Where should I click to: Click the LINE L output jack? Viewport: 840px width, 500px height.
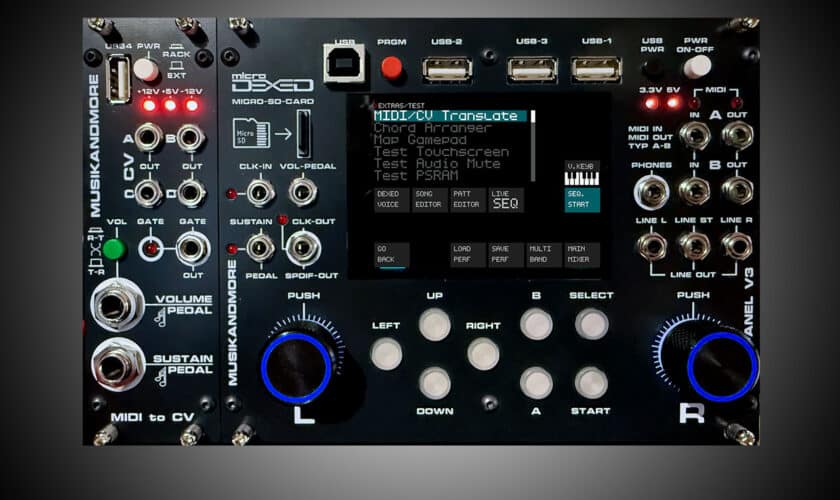coord(652,245)
